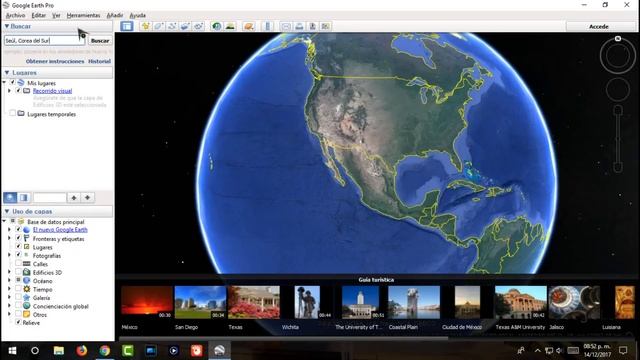
Task: Uncheck Fronteras y etiquetas layer
Action: tap(18, 238)
